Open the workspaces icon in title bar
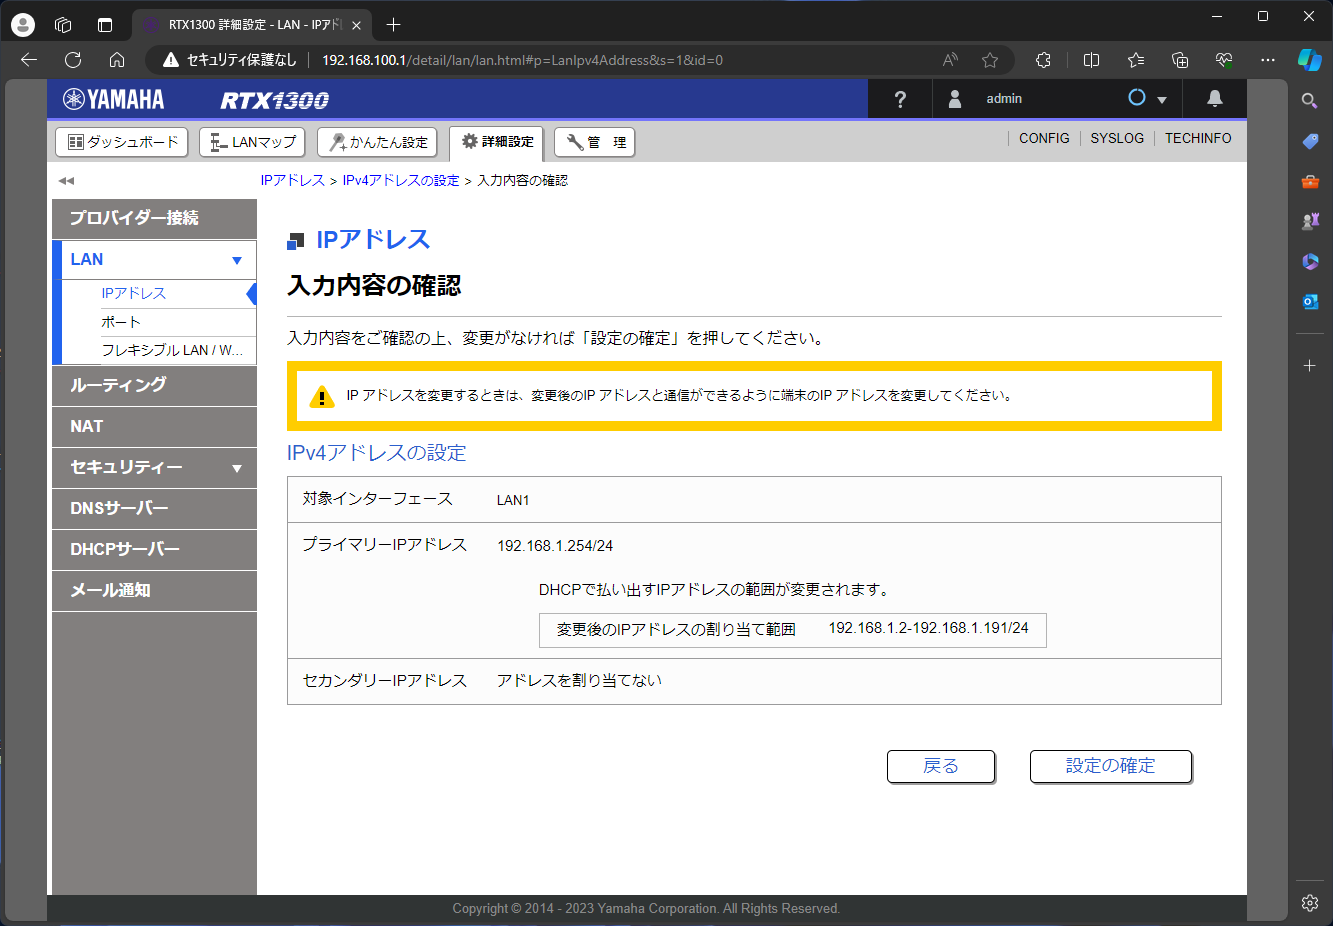The height and width of the screenshot is (926, 1333). click(63, 25)
